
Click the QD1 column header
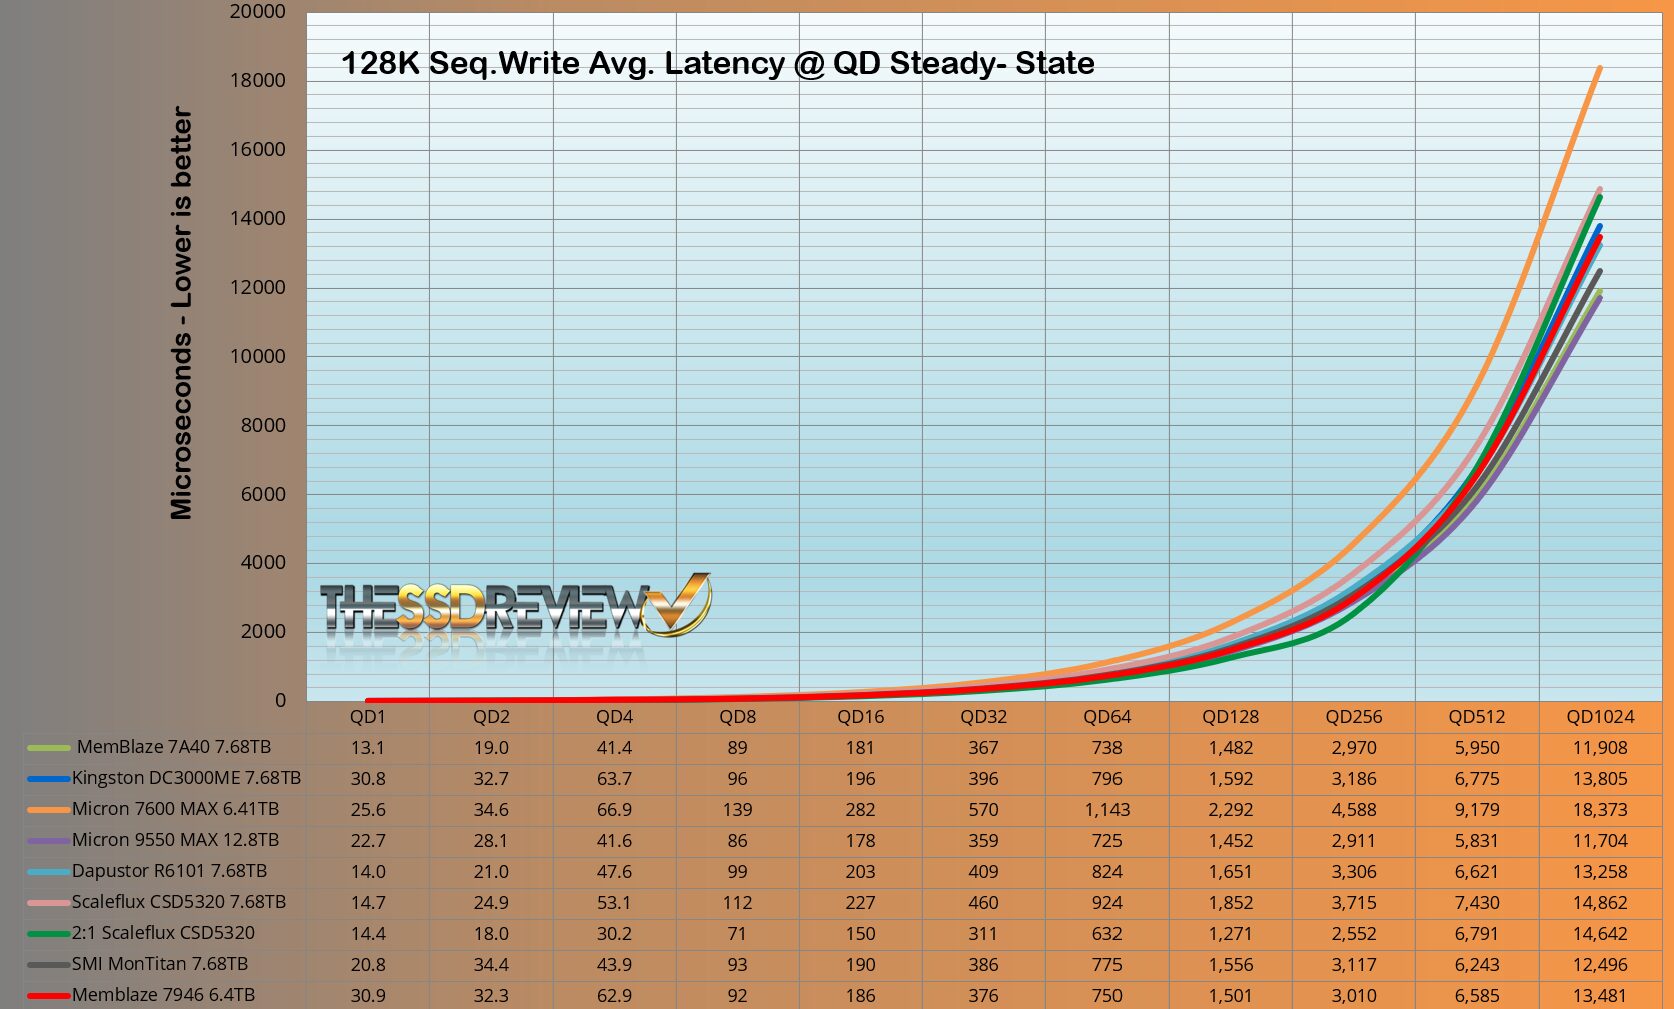click(367, 717)
